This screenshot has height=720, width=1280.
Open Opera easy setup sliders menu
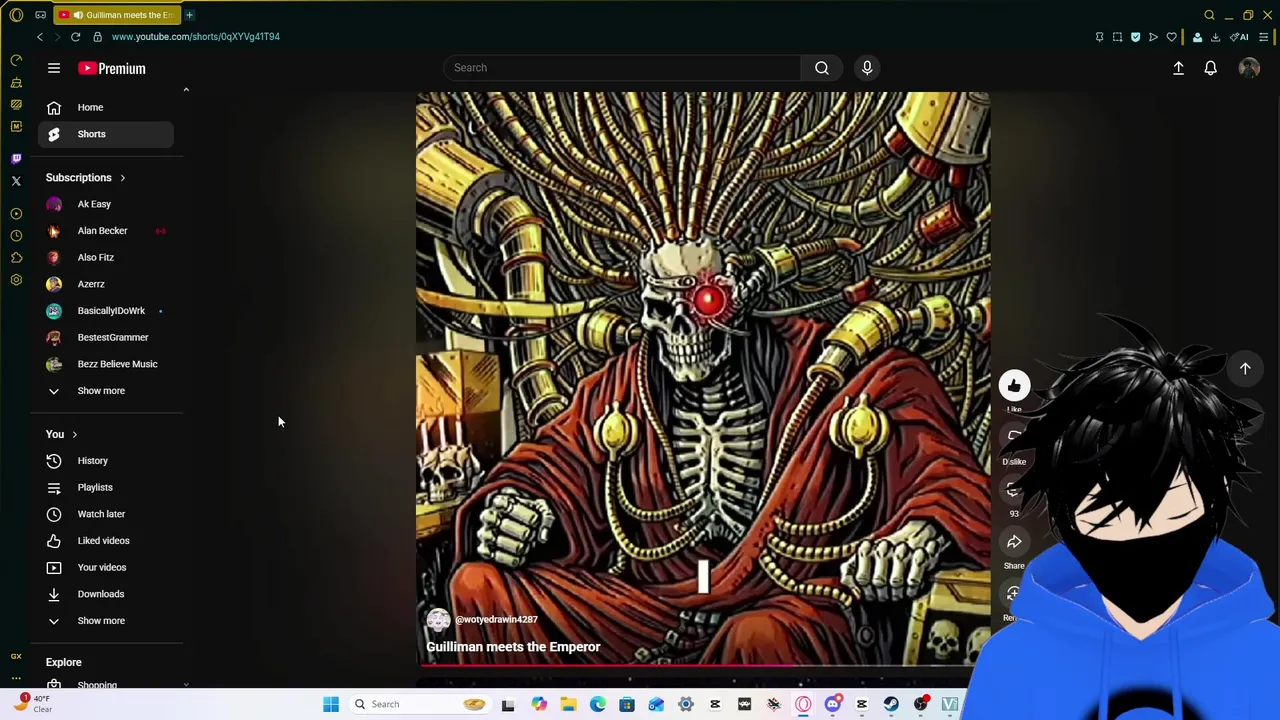click(1264, 37)
